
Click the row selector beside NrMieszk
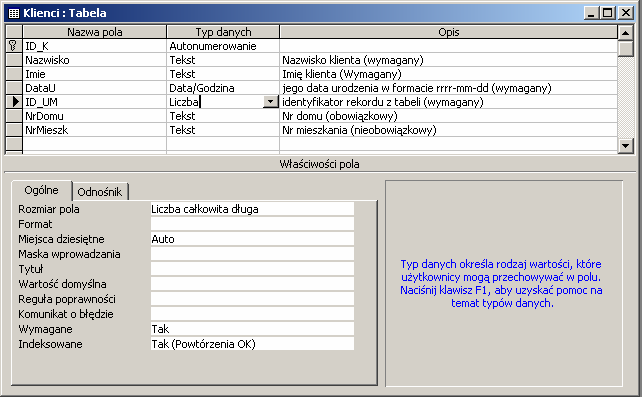(x=14, y=130)
